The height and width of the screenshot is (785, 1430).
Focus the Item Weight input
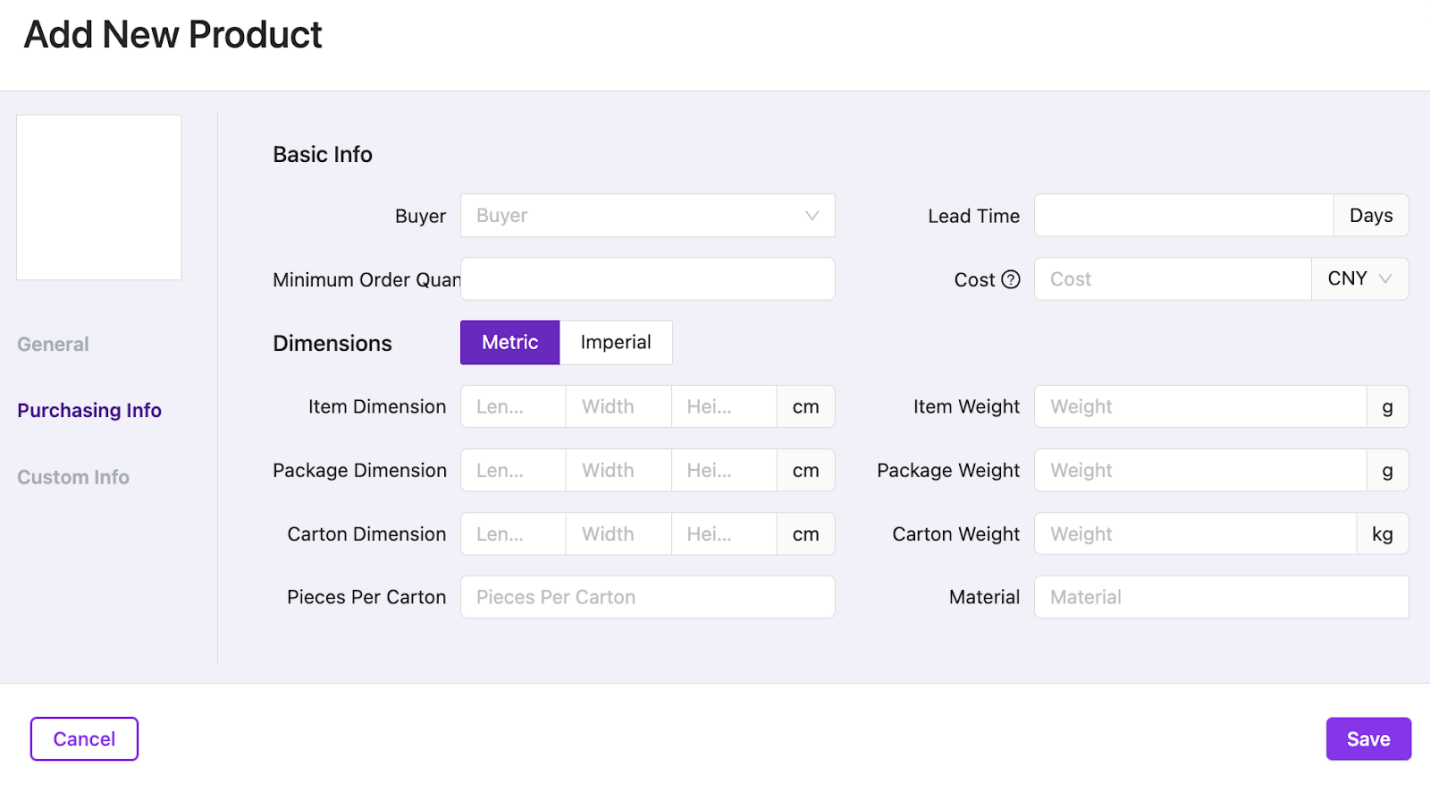pyautogui.click(x=1201, y=407)
